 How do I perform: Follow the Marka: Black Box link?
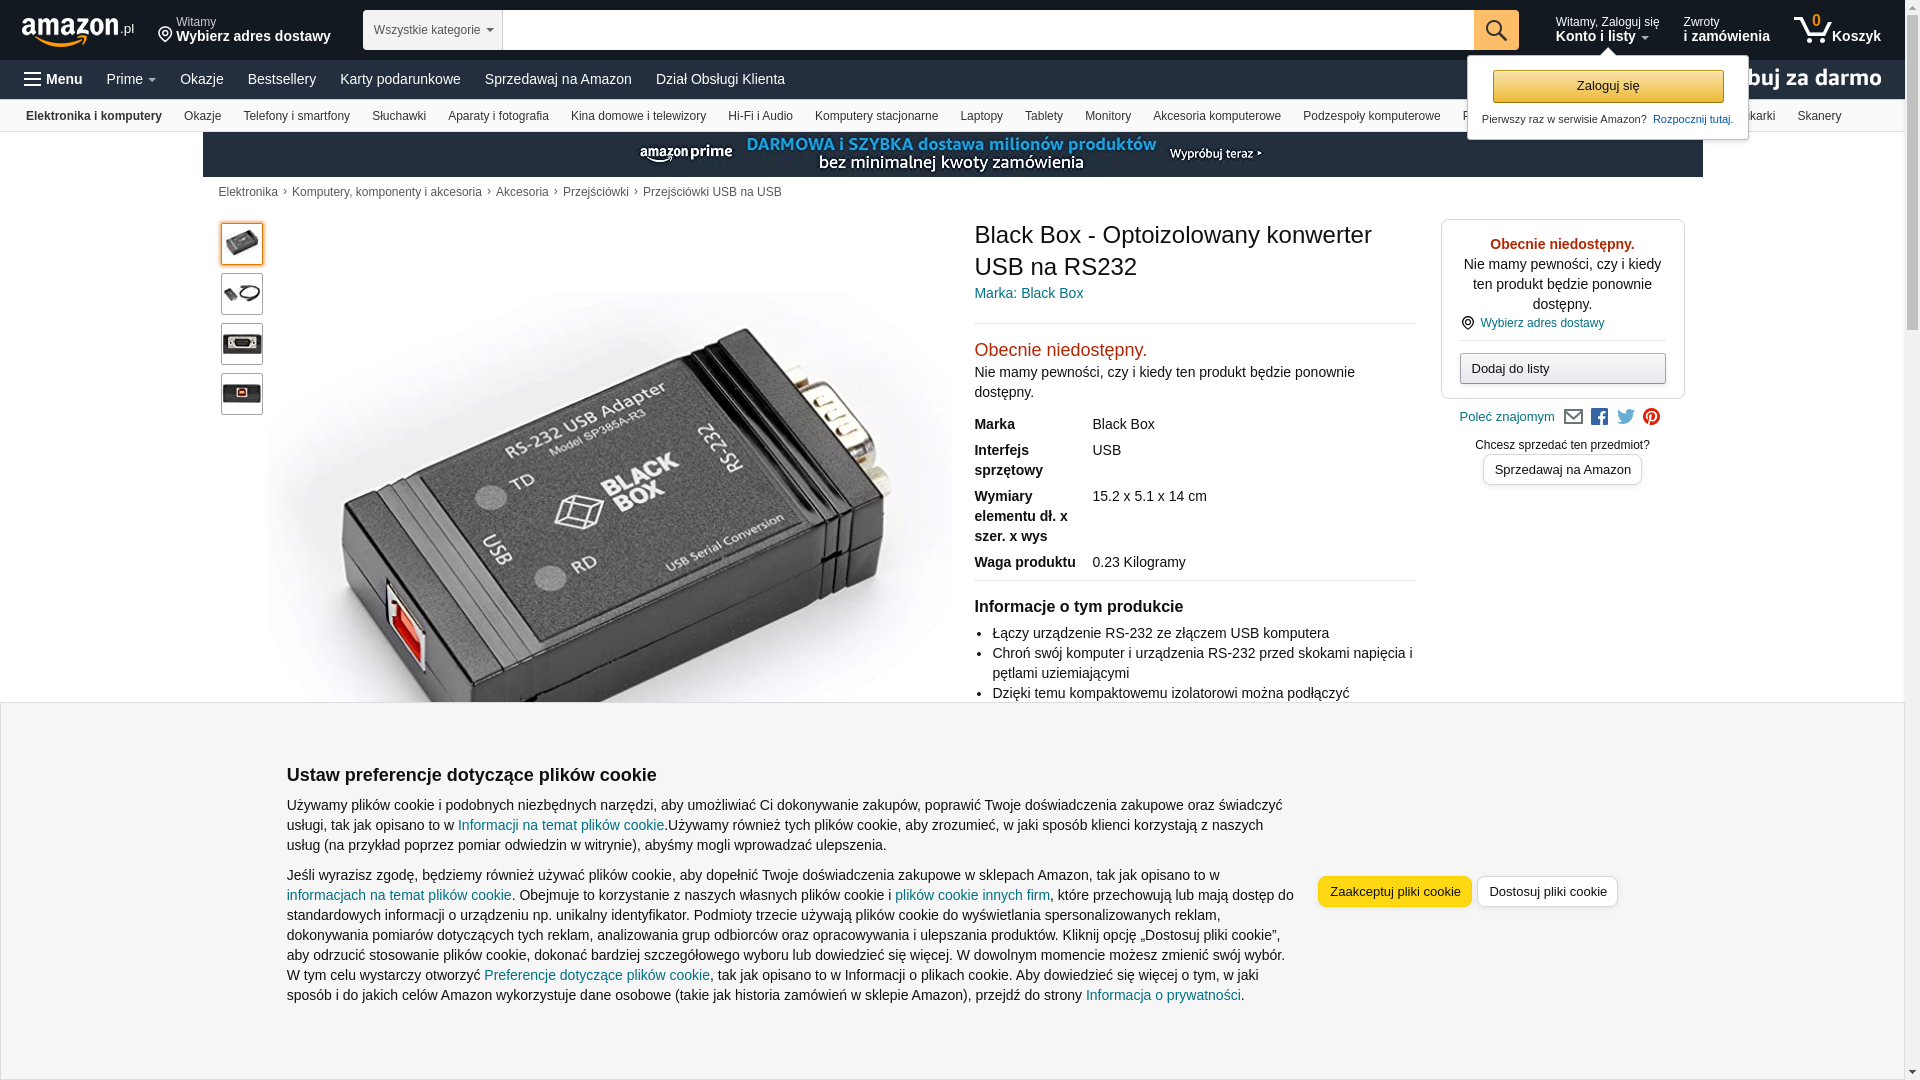click(x=1028, y=293)
